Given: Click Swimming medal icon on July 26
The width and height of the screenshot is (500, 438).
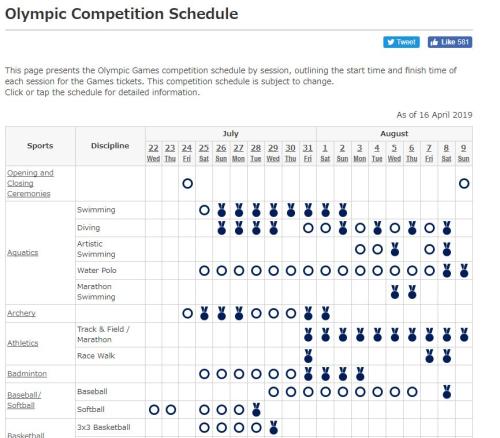Looking at the screenshot, I should tap(222, 210).
